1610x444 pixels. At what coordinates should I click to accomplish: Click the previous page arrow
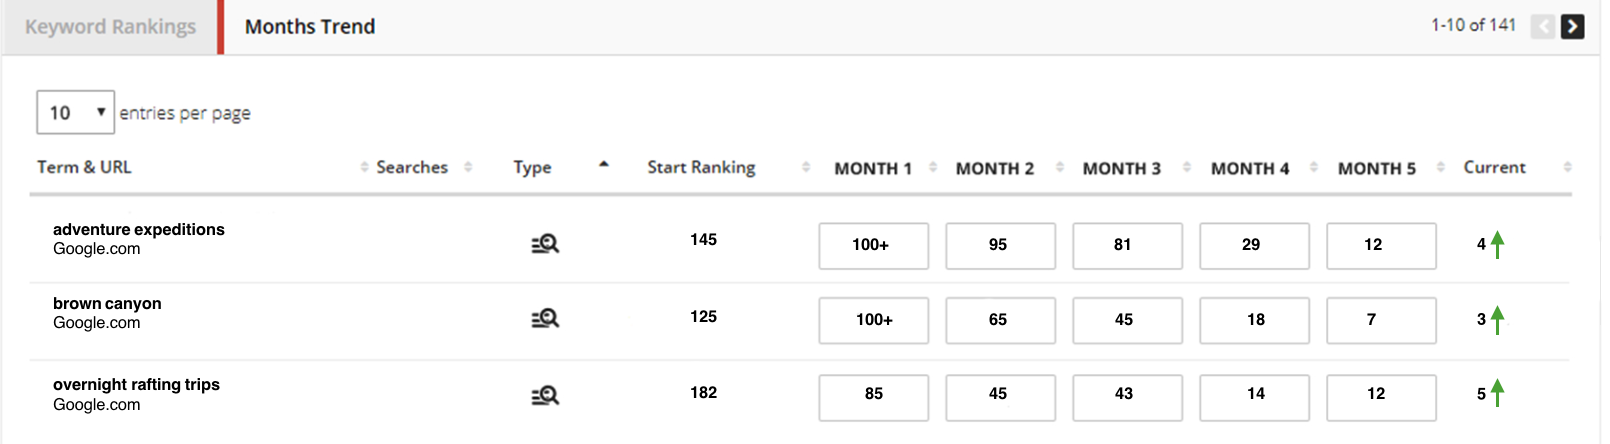1543,26
